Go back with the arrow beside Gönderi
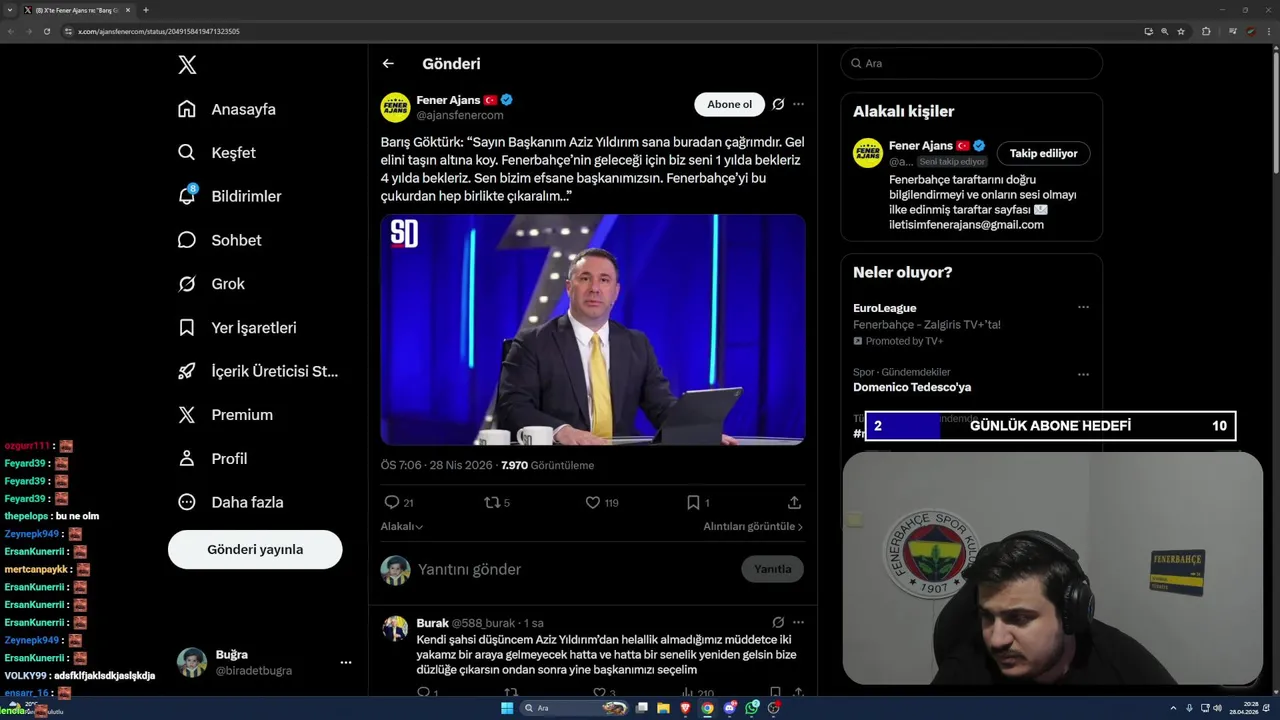1280x720 pixels. pyautogui.click(x=388, y=64)
